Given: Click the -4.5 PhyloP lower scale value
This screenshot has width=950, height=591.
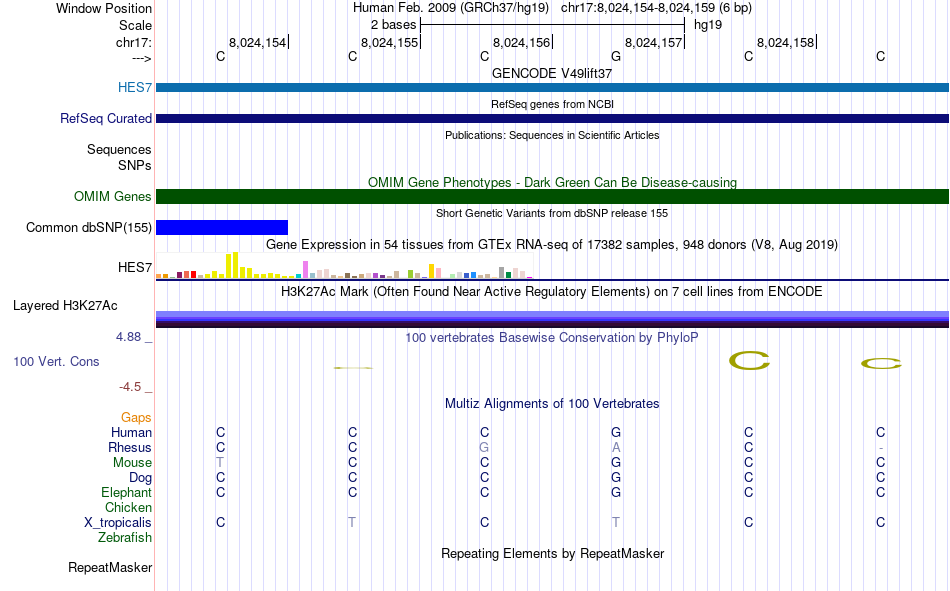Looking at the screenshot, I should [130, 387].
